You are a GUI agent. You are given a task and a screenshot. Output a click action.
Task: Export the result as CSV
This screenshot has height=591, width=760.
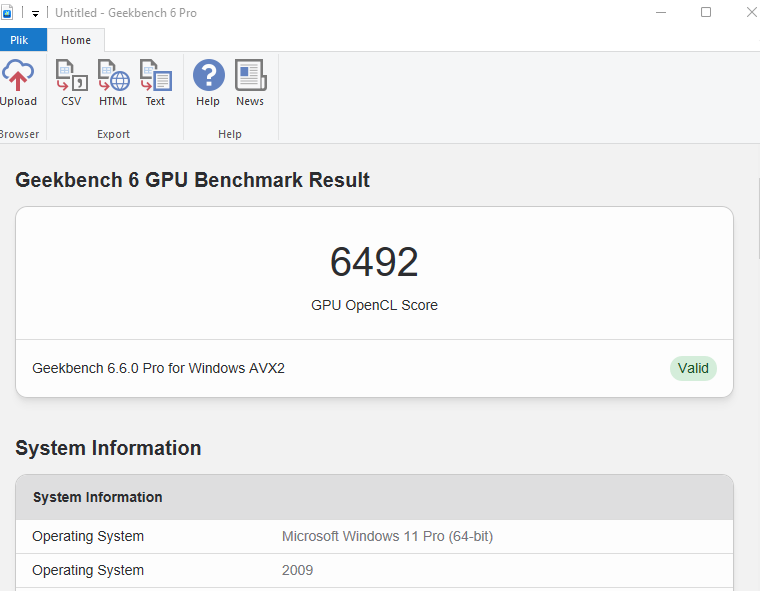tap(71, 83)
